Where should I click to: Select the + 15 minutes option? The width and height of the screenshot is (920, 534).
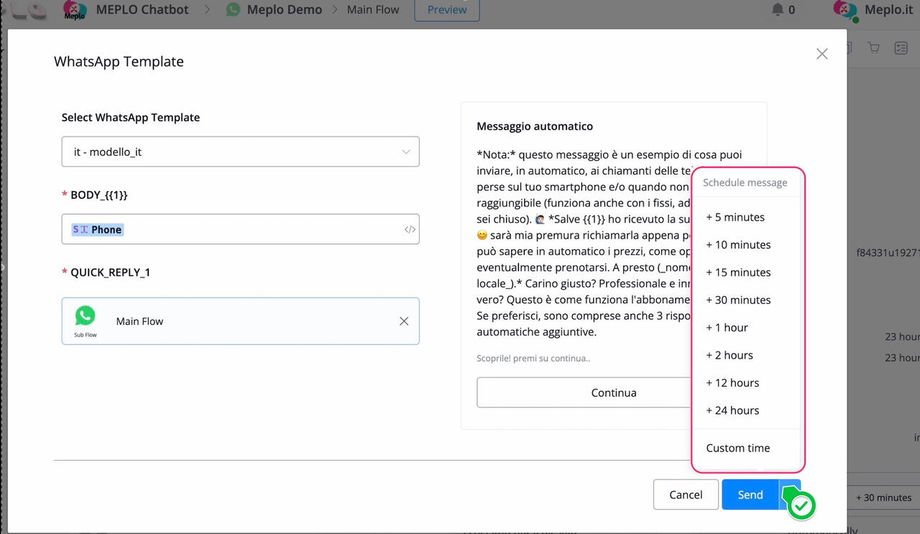tap(738, 273)
